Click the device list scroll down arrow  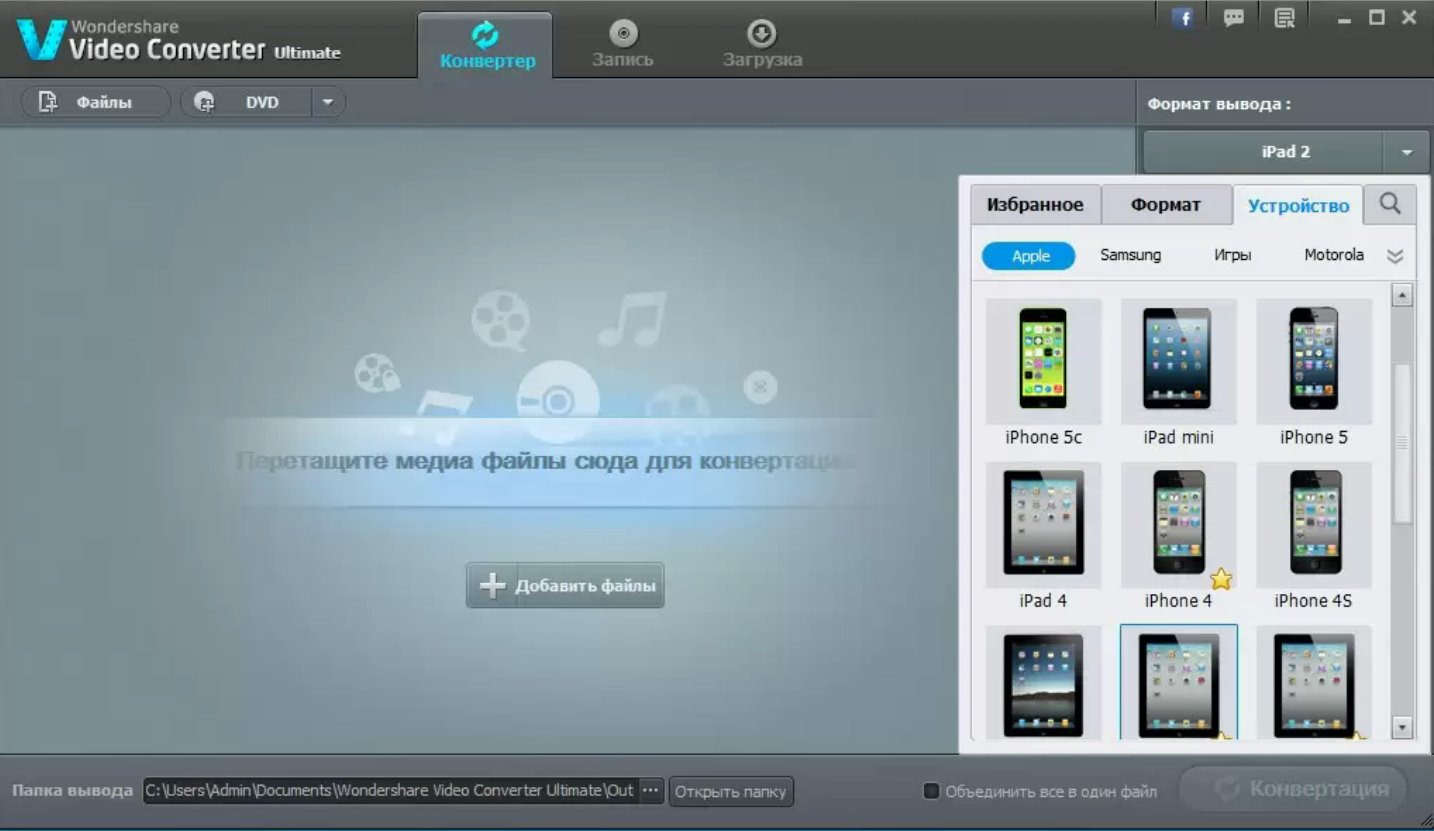1402,728
